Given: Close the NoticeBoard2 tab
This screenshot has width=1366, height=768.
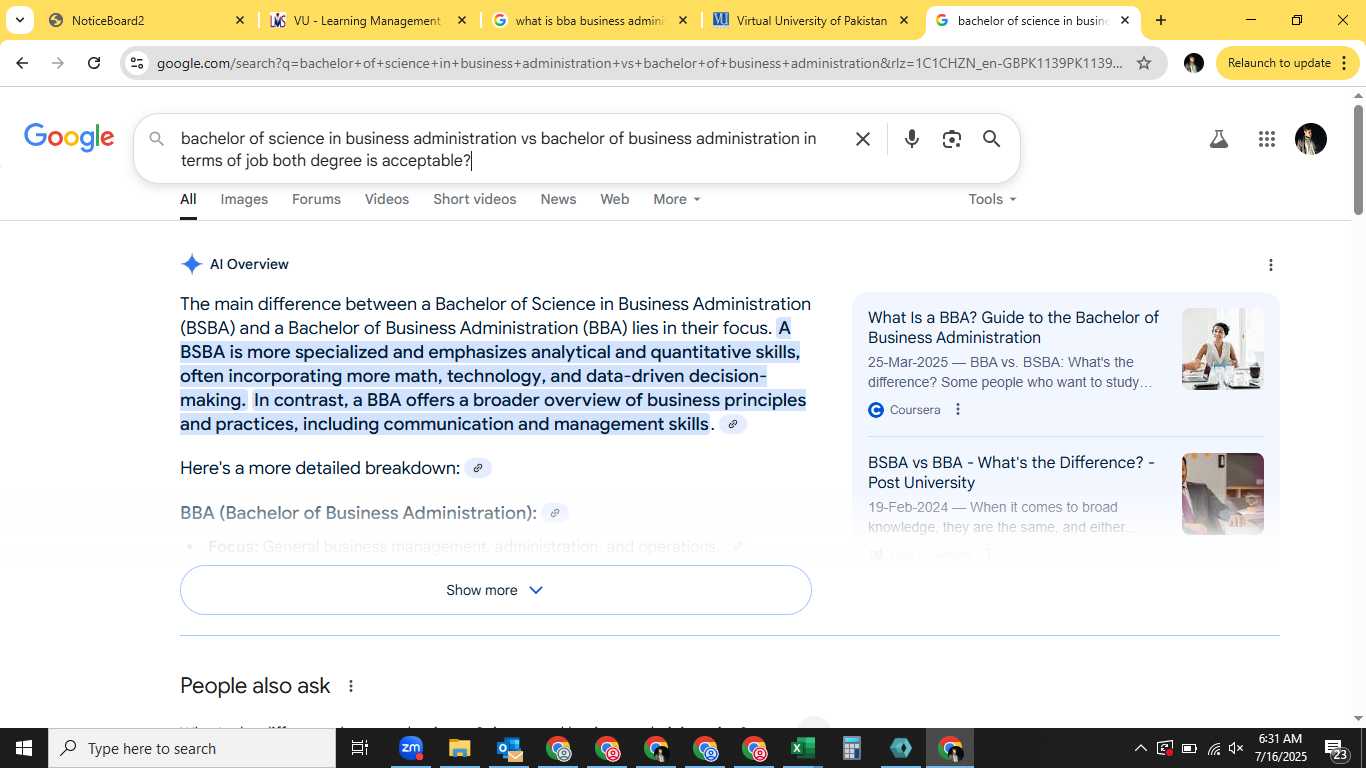Looking at the screenshot, I should (x=239, y=20).
